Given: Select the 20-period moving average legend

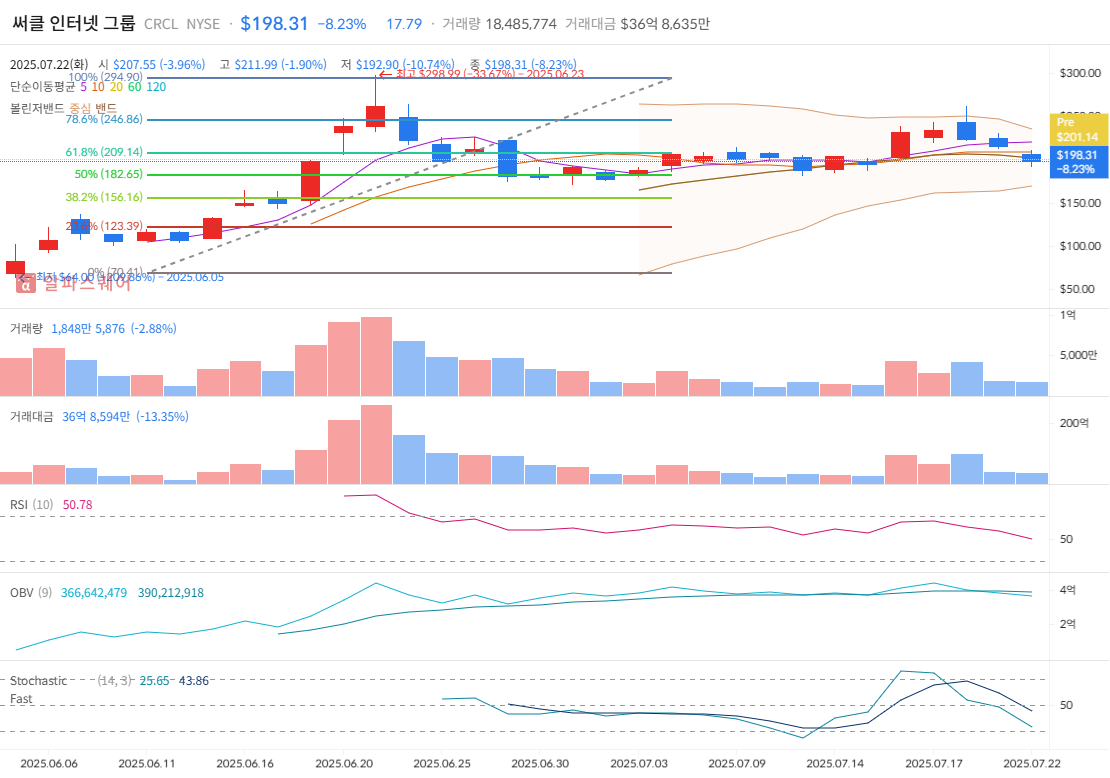Looking at the screenshot, I should pos(116,87).
